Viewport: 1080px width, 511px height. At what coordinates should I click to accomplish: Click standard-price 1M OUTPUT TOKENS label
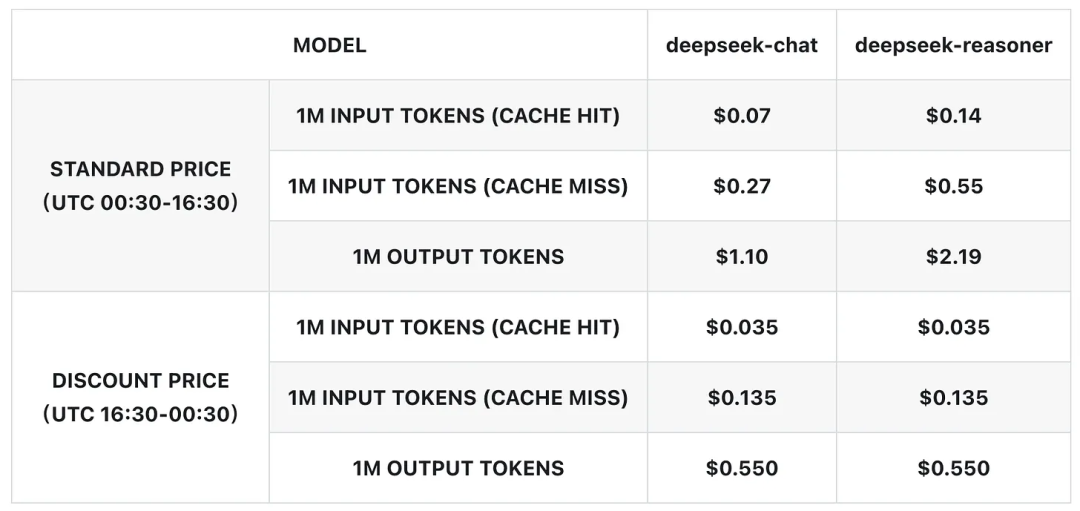[x=458, y=257]
